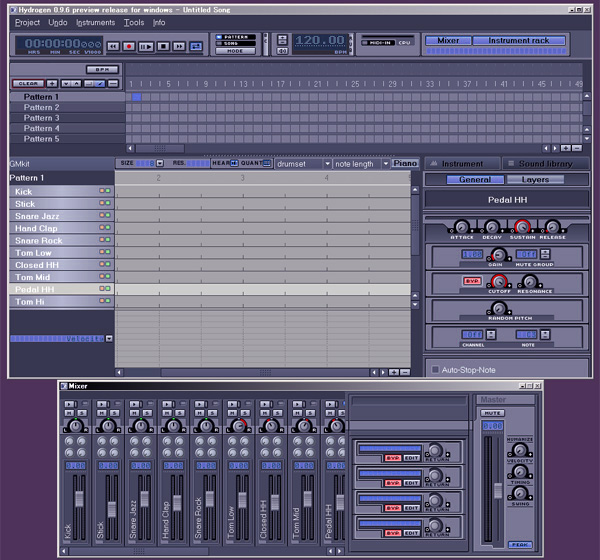This screenshot has width=600, height=560.
Task: Clear the song with CLEAR button
Action: (27, 83)
